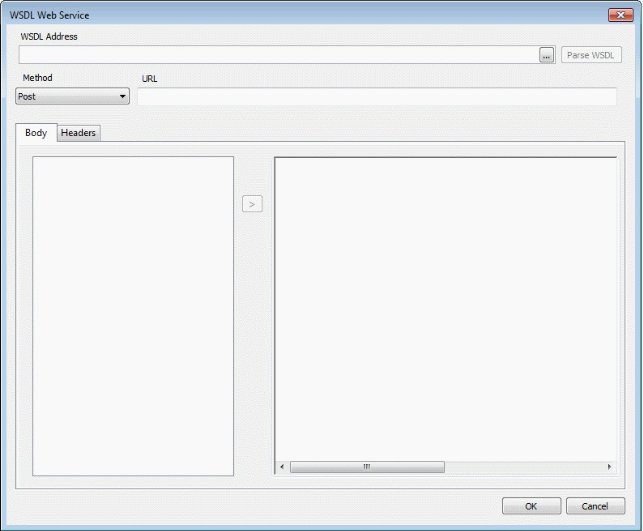Click the WSDL Address input field
Image resolution: width=643 pixels, height=531 pixels.
tap(279, 55)
